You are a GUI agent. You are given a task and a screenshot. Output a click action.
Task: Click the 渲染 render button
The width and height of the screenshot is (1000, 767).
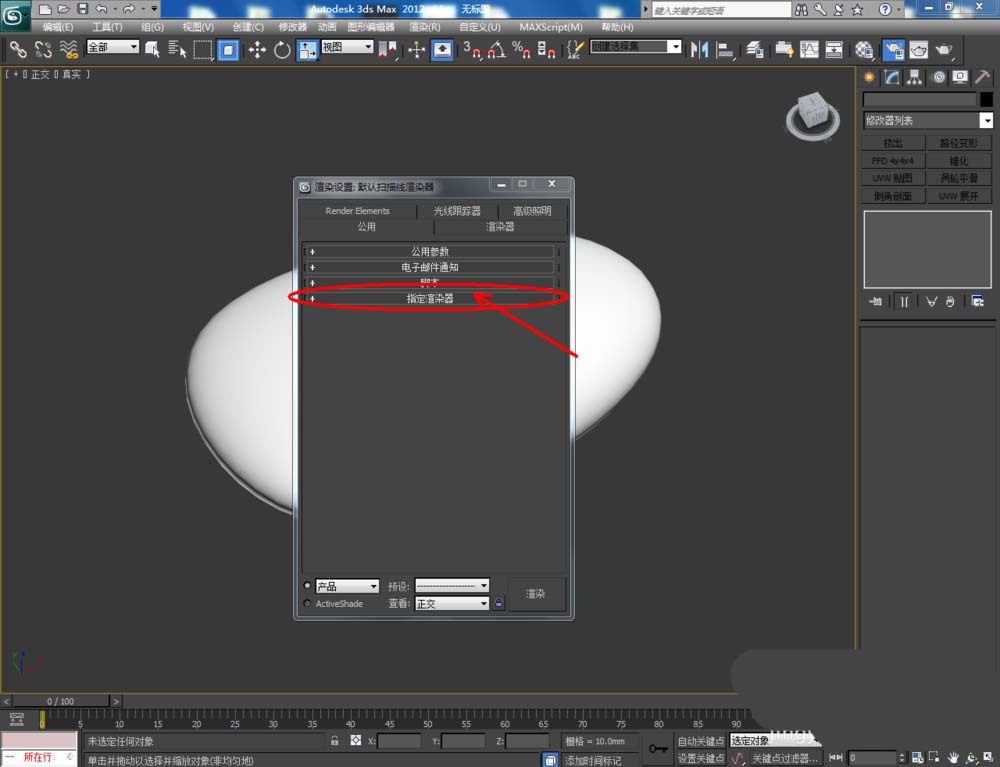(x=536, y=594)
